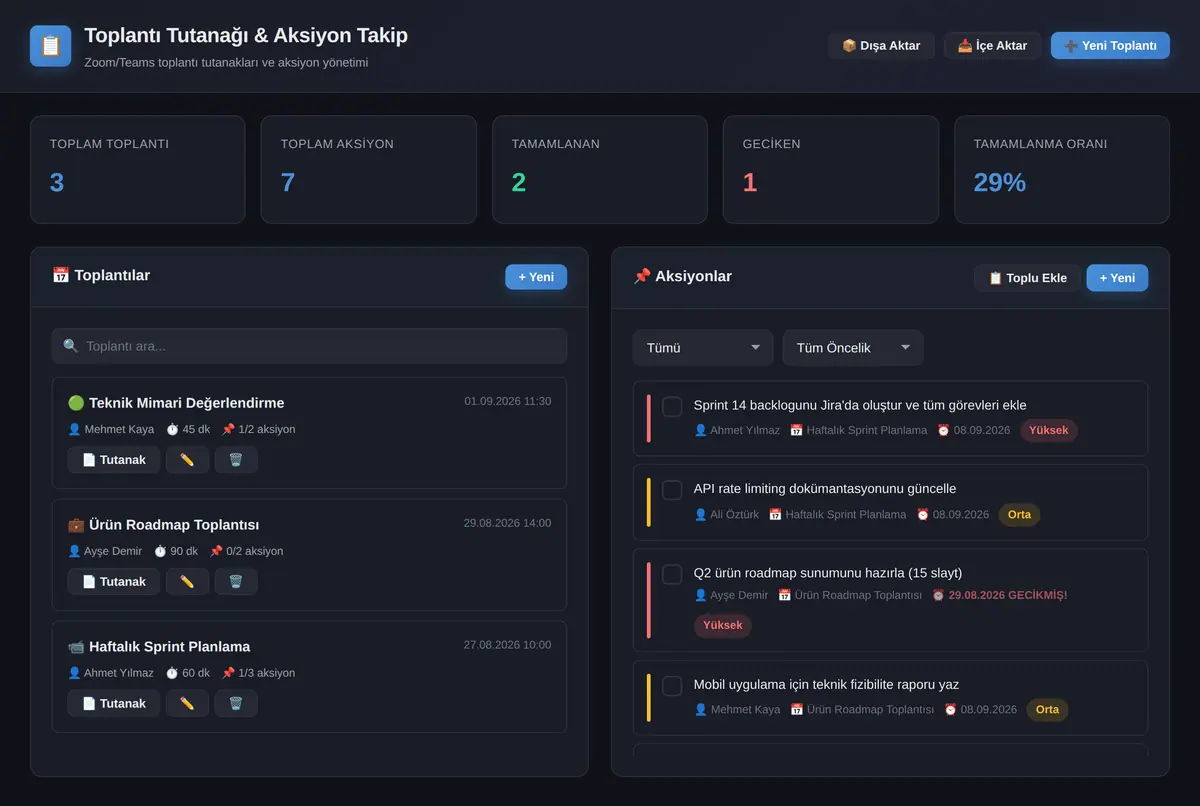Click Ali Öztürk assignee name
This screenshot has width=1200, height=806.
click(x=726, y=515)
